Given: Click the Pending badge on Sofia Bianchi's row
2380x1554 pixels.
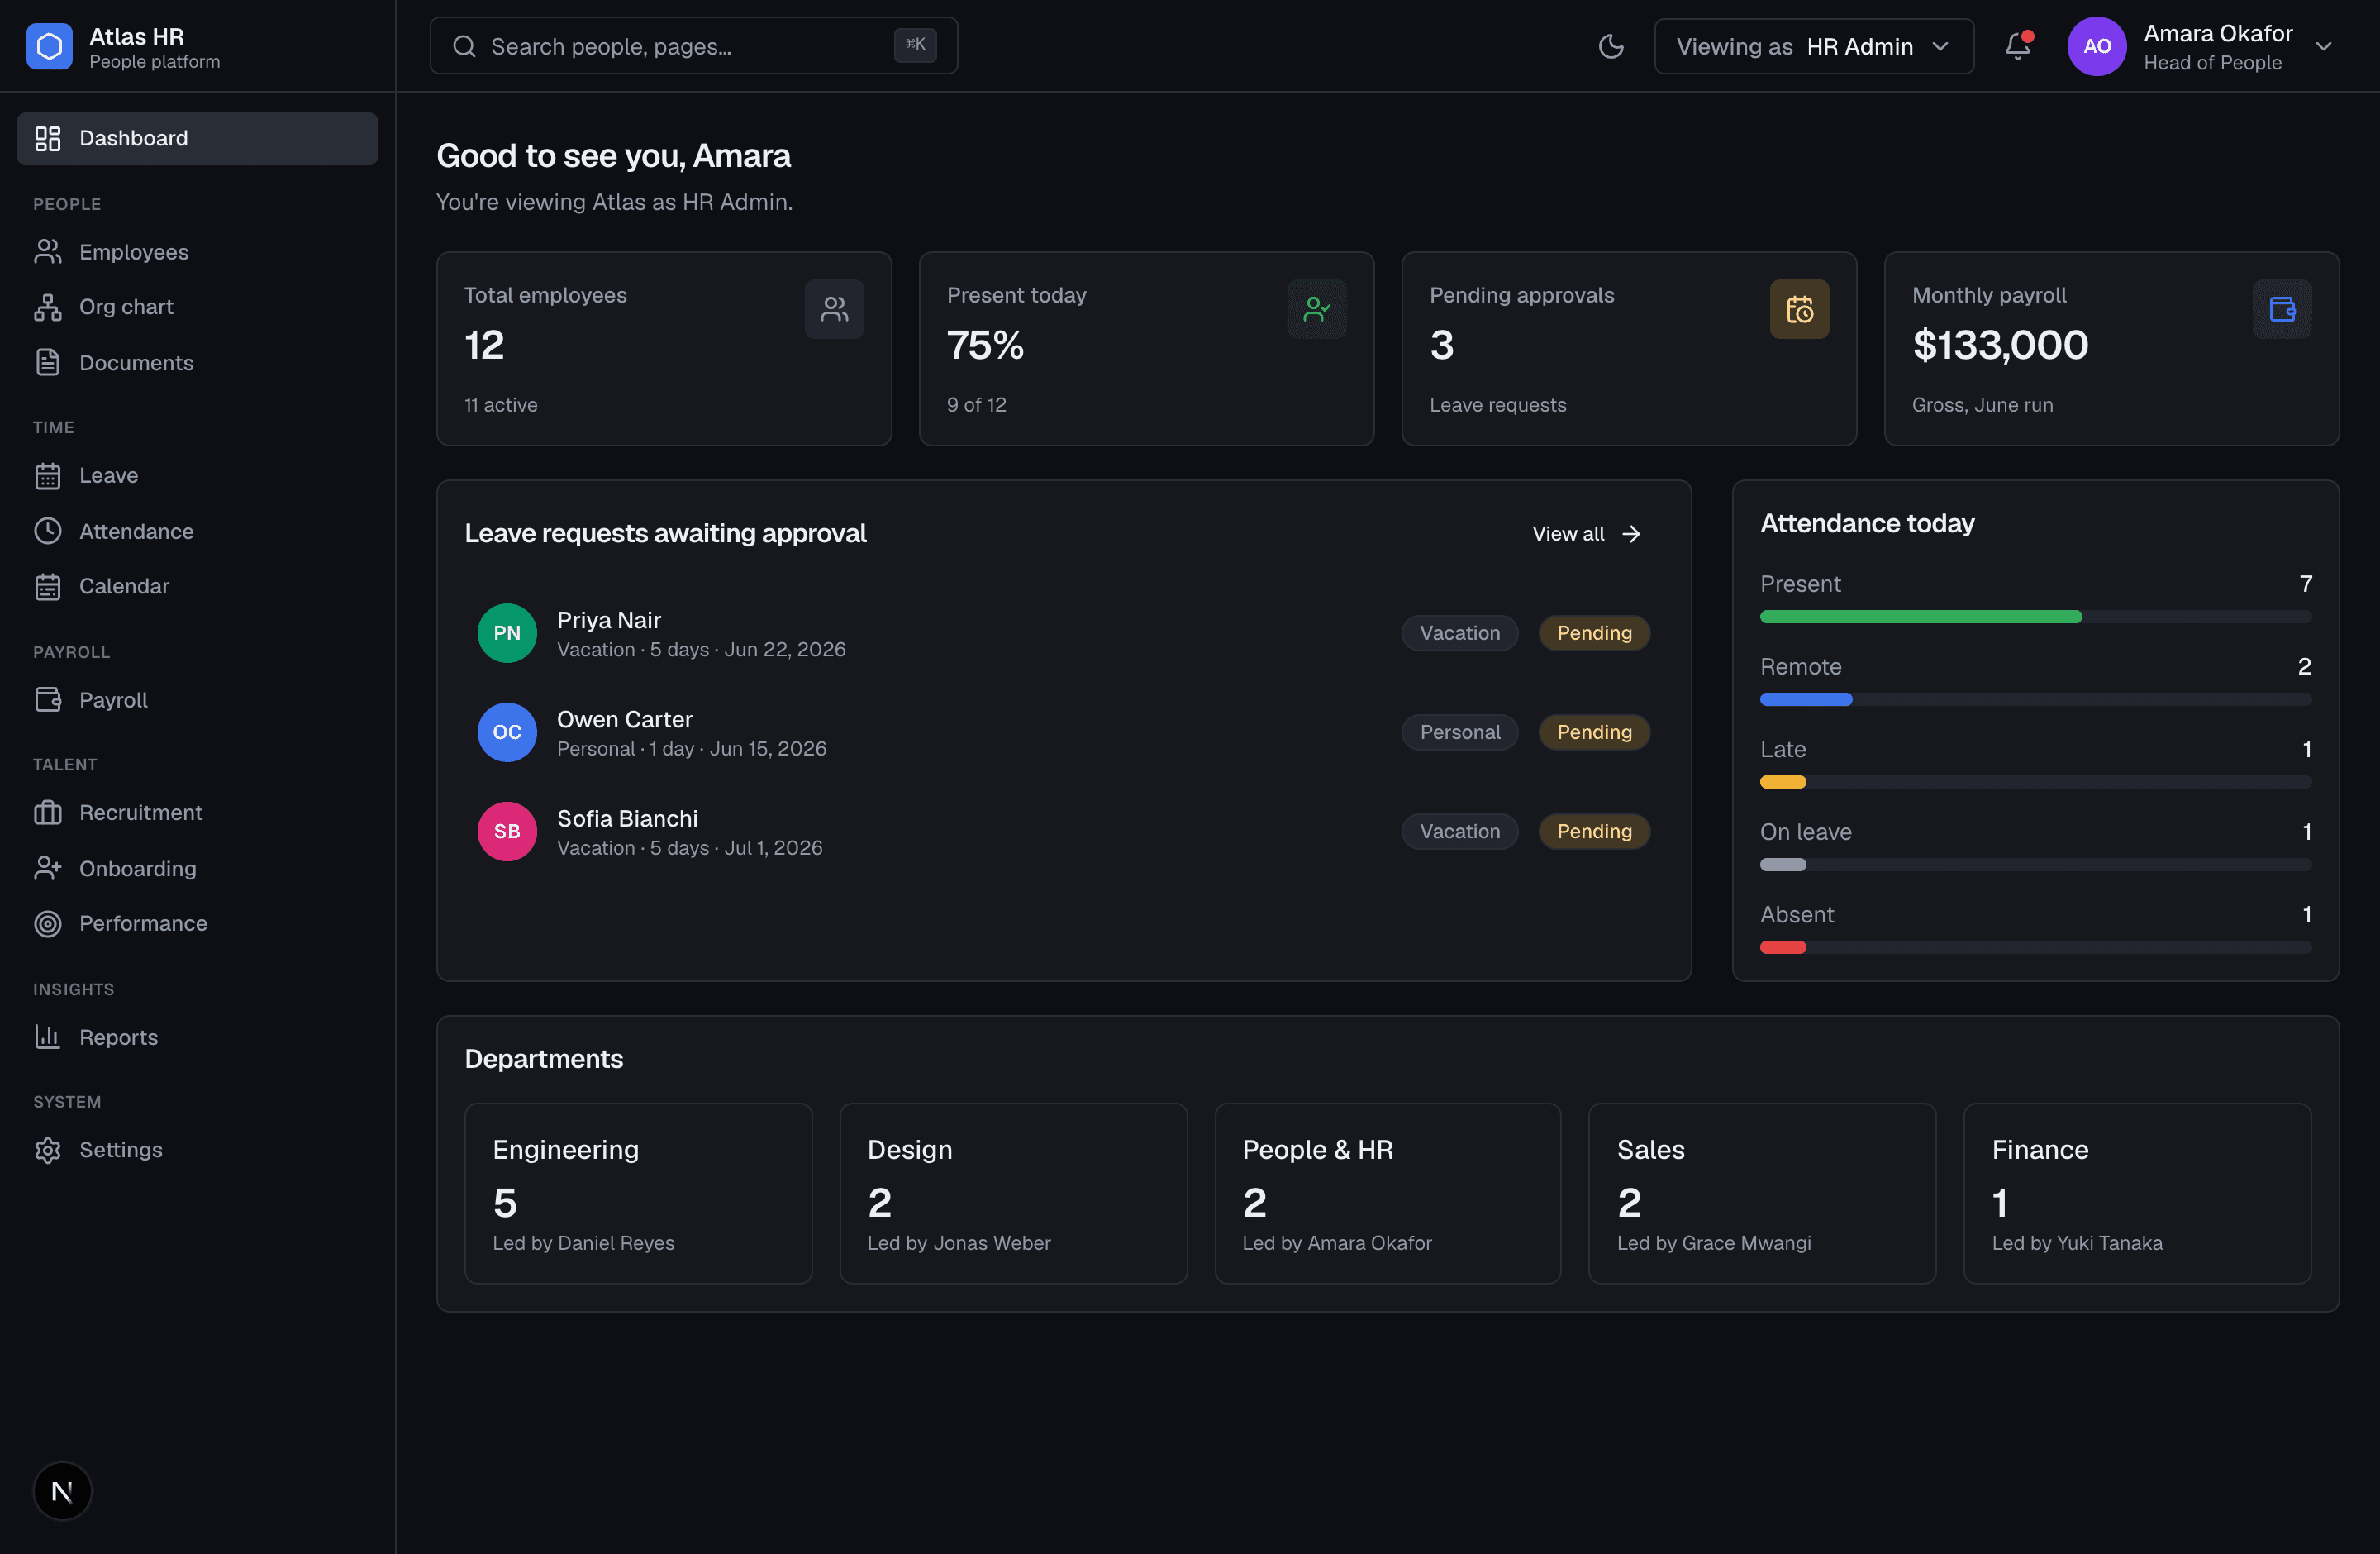Looking at the screenshot, I should 1594,831.
